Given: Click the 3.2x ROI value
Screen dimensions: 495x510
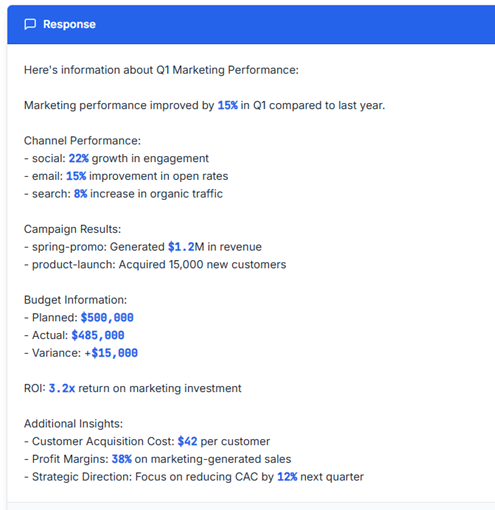Looking at the screenshot, I should (62, 388).
